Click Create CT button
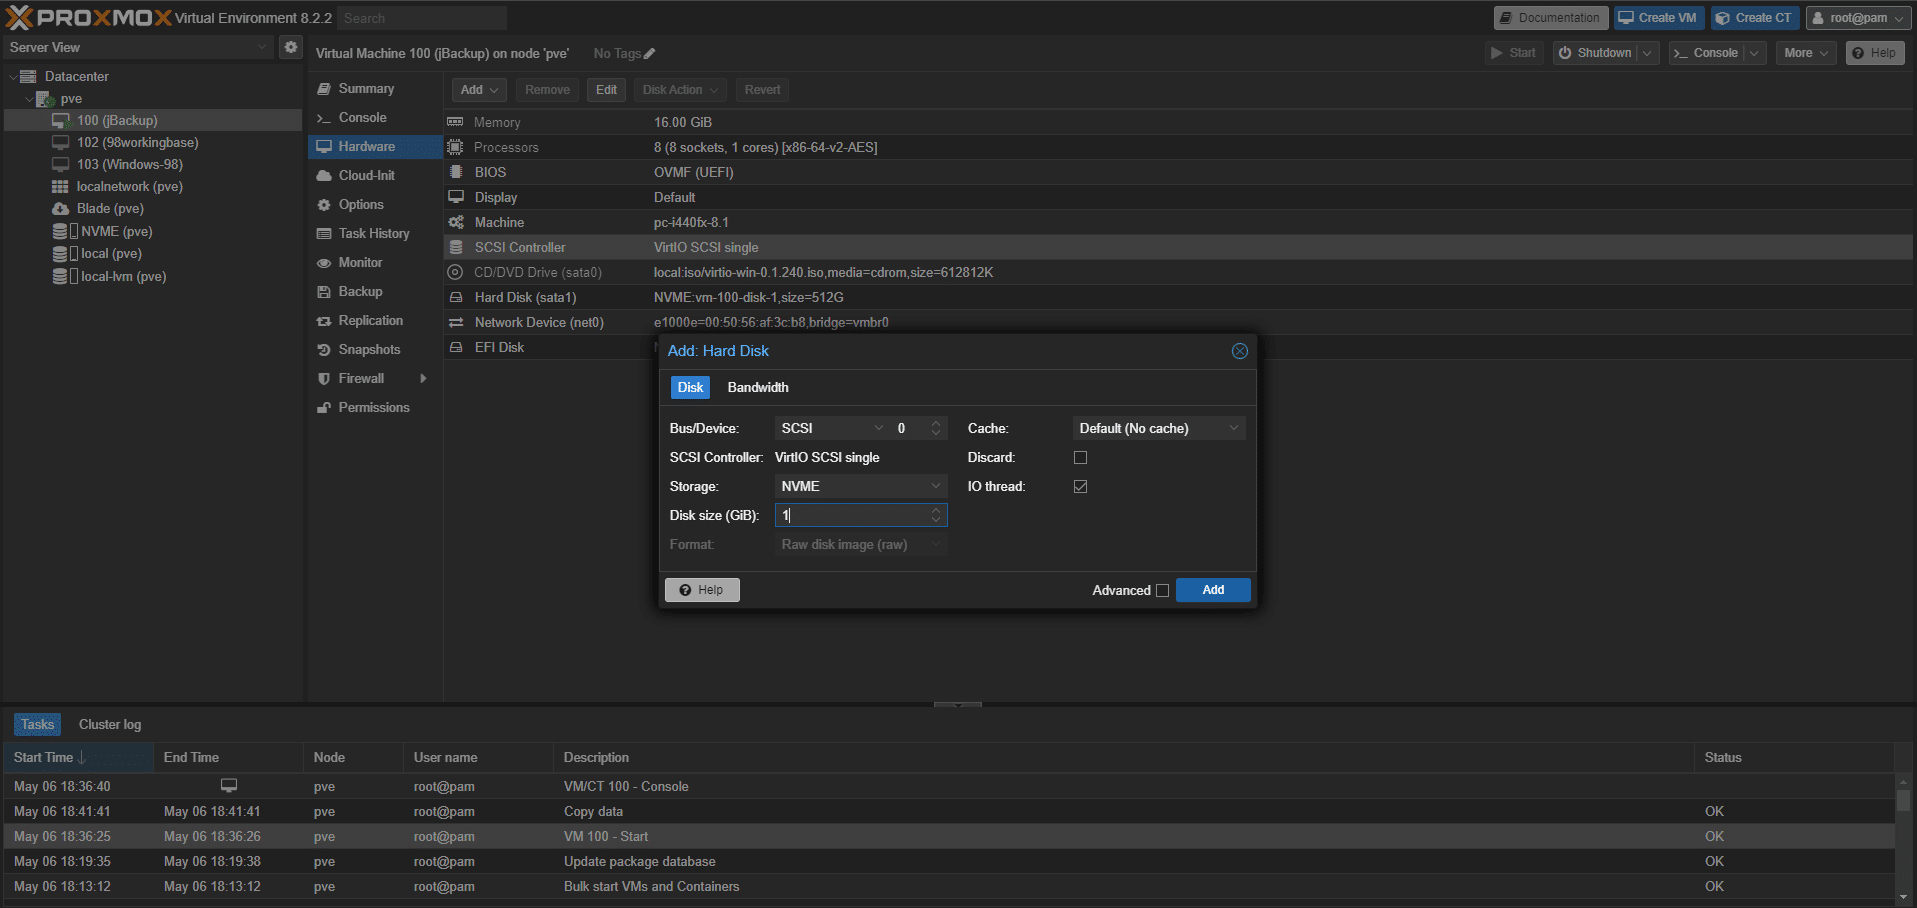Screen dimensions: 1917x908 pyautogui.click(x=1755, y=18)
